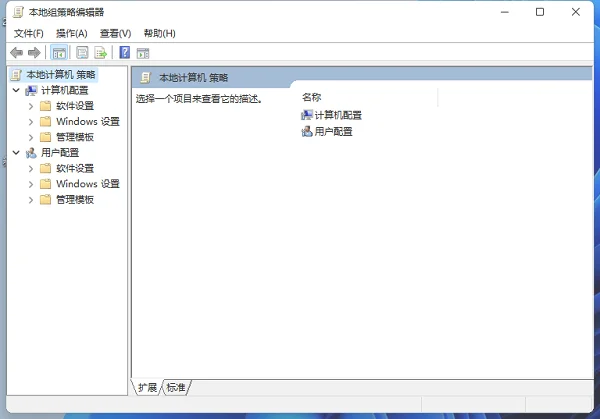600x419 pixels.
Task: Click folder icon of 软件设置 under 用户配置
Action: (x=45, y=168)
